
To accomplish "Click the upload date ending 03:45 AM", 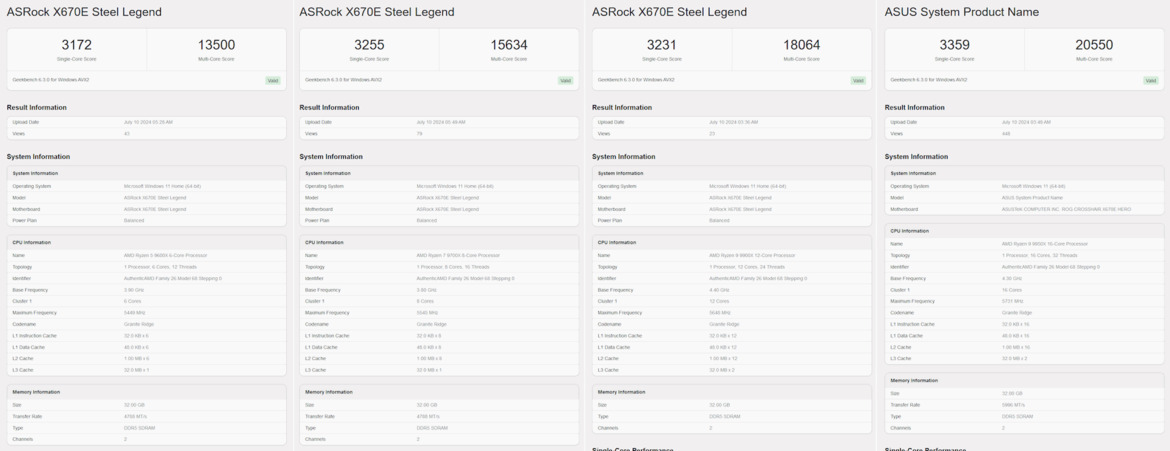I will (1026, 122).
